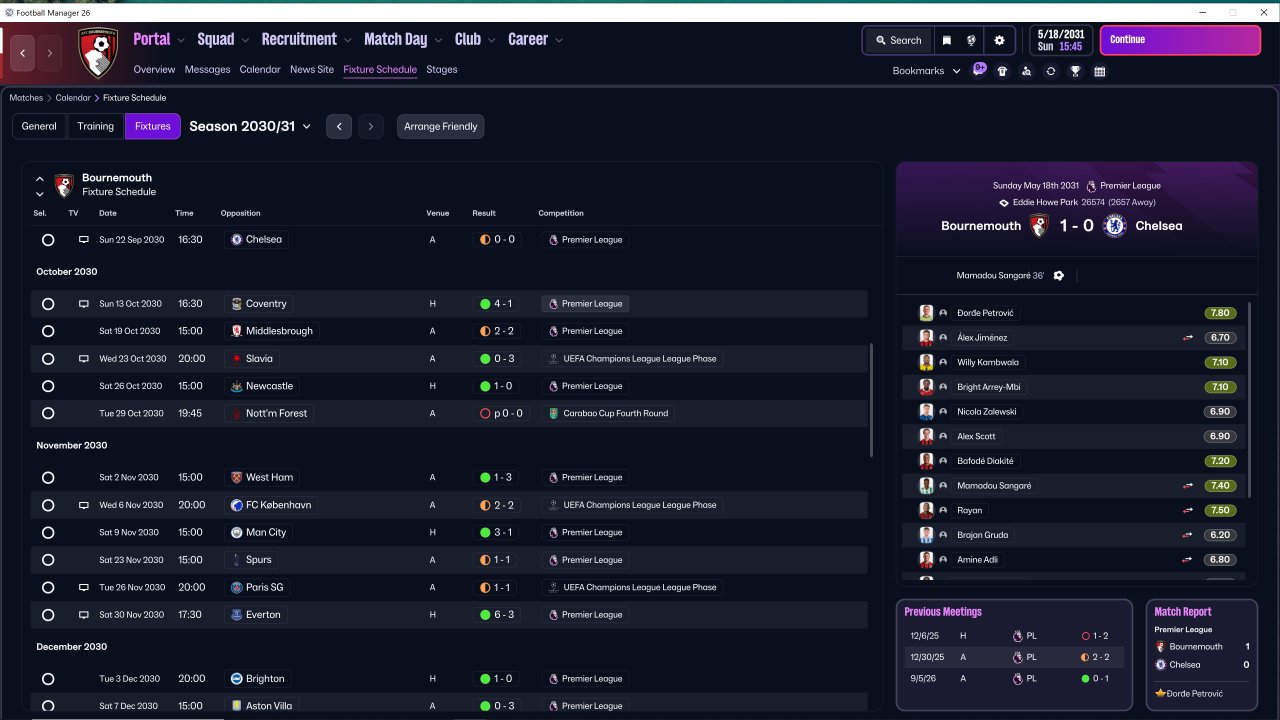Click the Chelsea badge in the match summary panel
The height and width of the screenshot is (720, 1280).
[1115, 226]
